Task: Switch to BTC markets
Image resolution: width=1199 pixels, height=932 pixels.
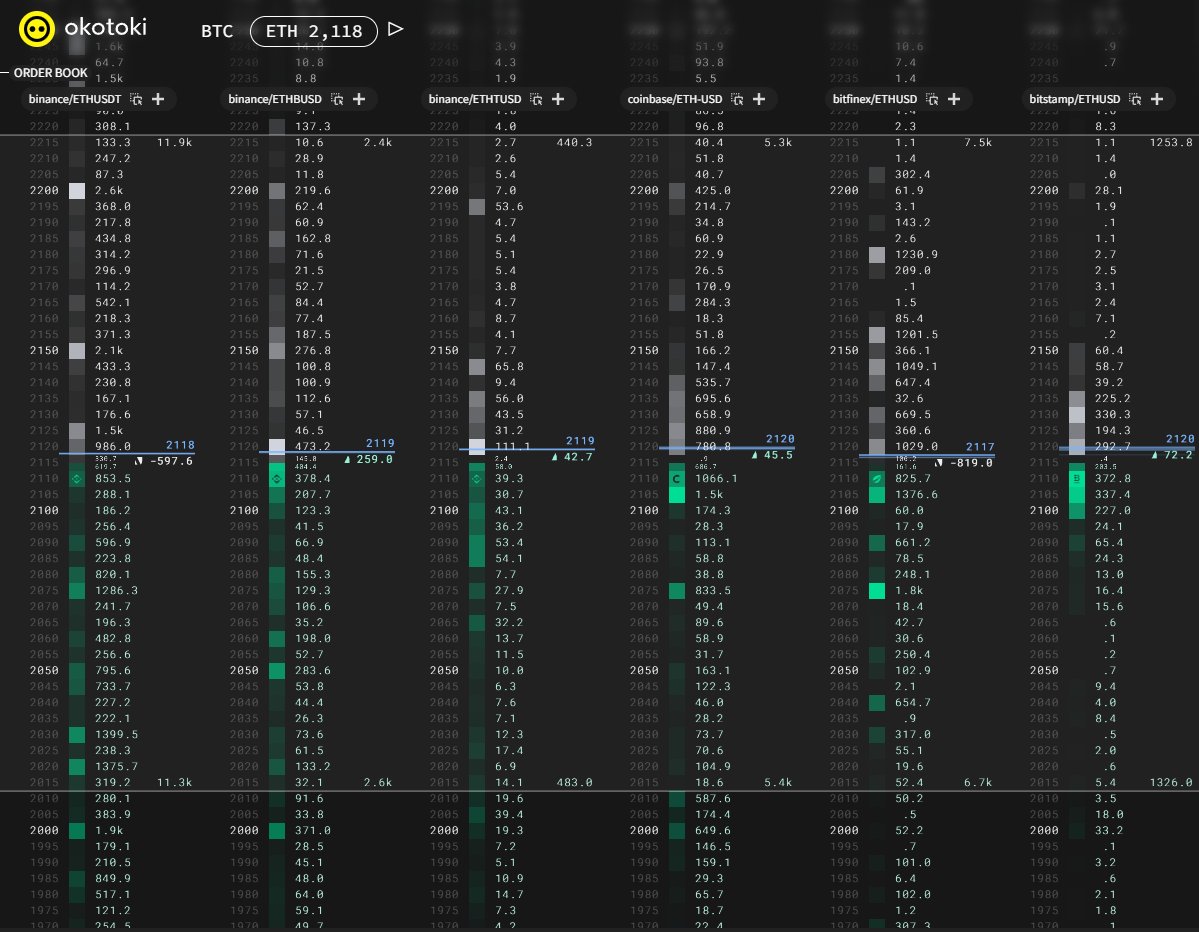Action: click(x=217, y=31)
